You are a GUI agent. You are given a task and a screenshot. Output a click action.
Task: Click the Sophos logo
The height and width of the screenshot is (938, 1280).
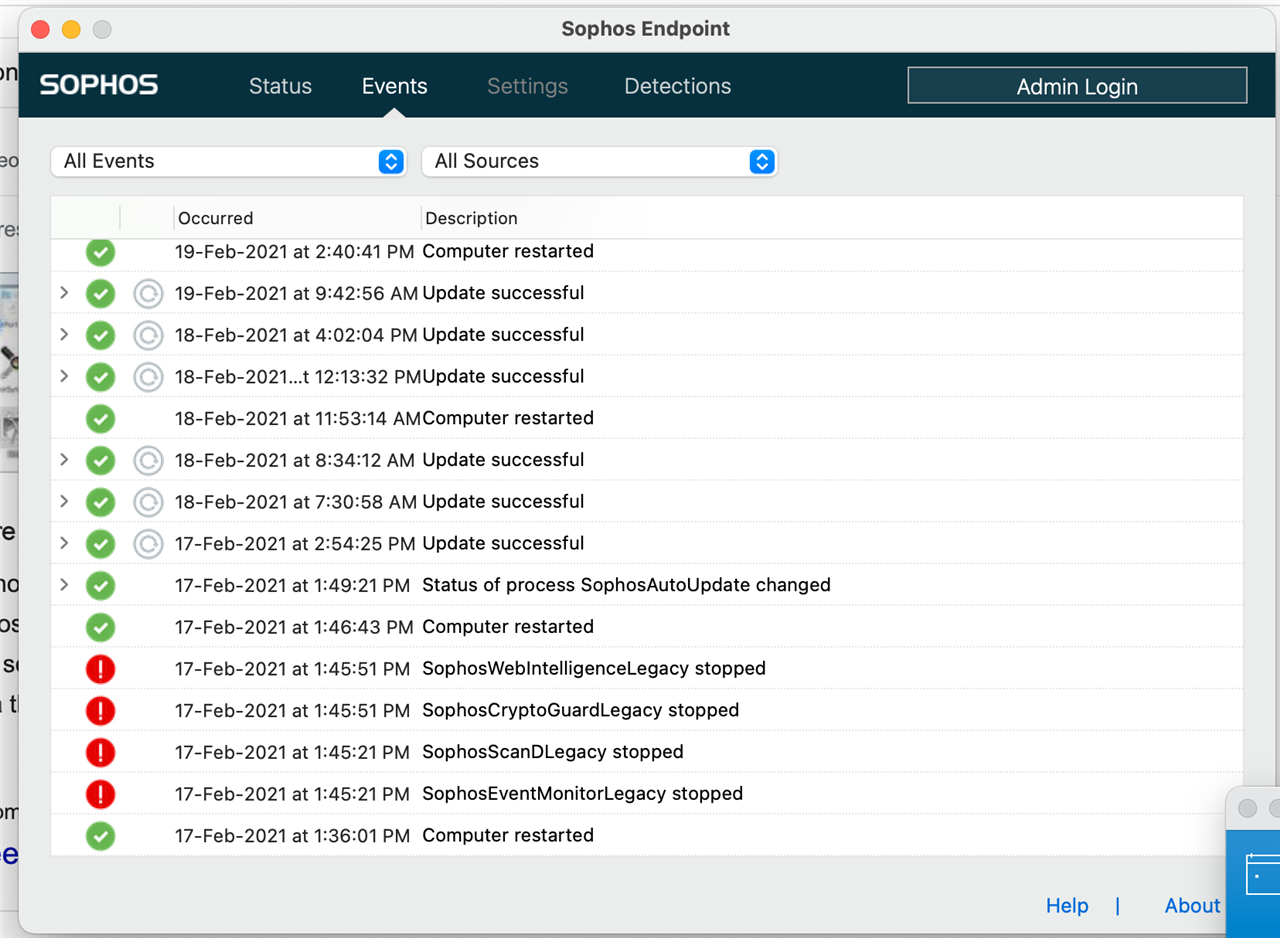(x=99, y=85)
